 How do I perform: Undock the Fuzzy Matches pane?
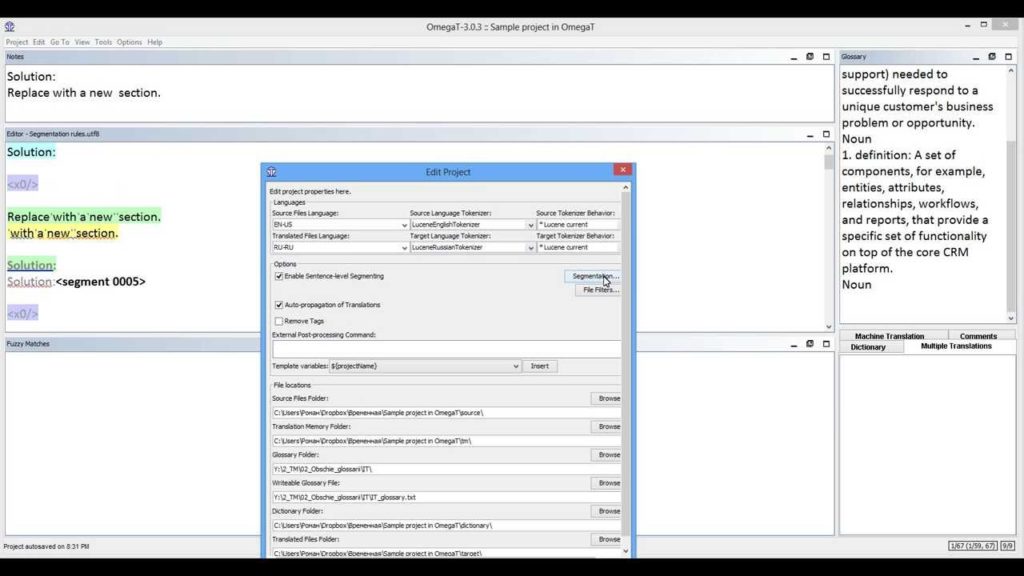pyautogui.click(x=810, y=345)
